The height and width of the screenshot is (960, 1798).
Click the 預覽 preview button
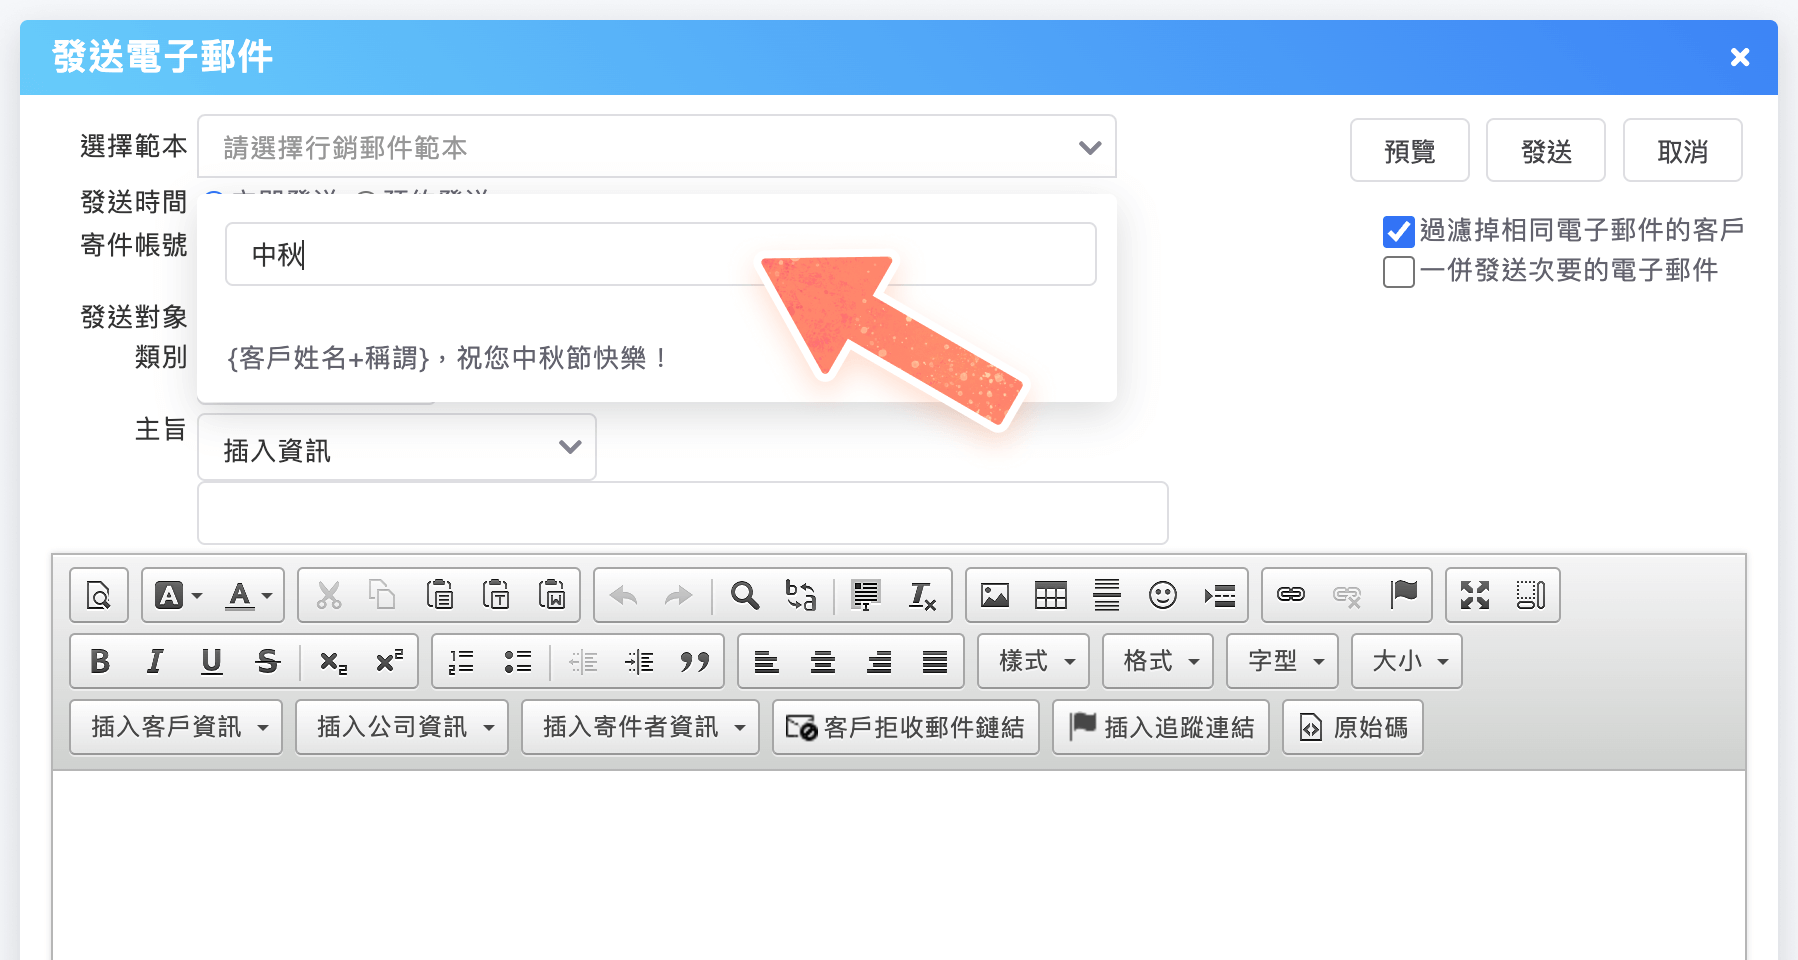coord(1409,151)
